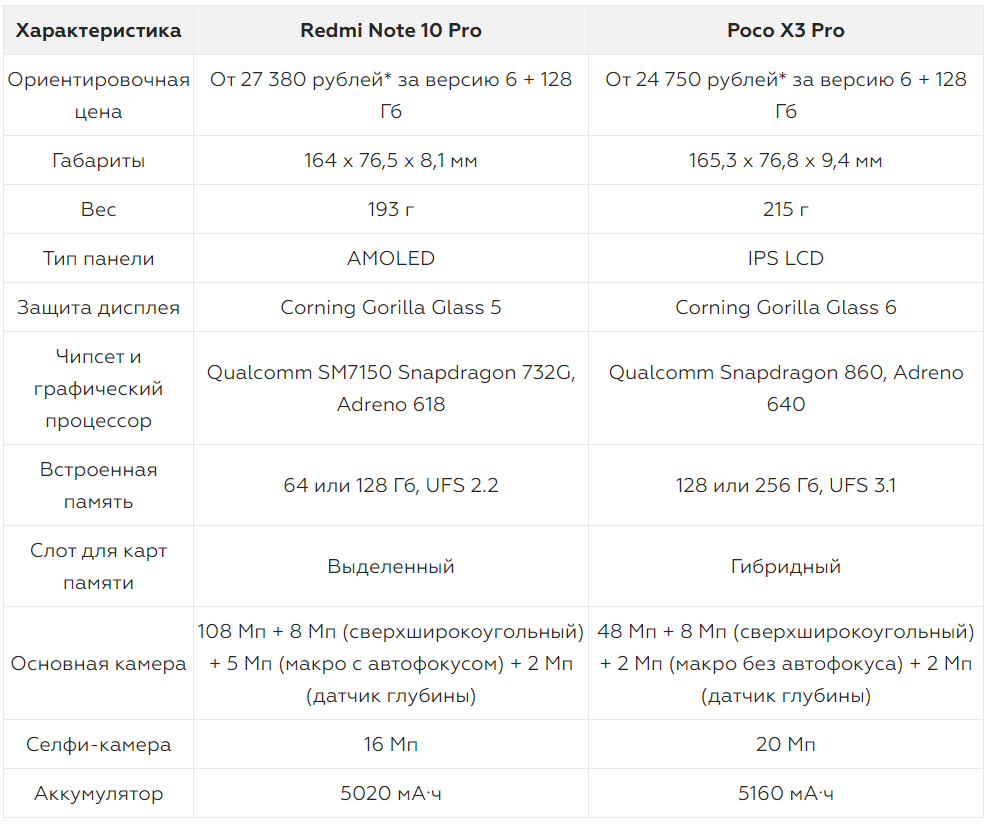Image resolution: width=990 pixels, height=824 pixels.
Task: Click the Poco X3 Pro column header
Action: (785, 30)
